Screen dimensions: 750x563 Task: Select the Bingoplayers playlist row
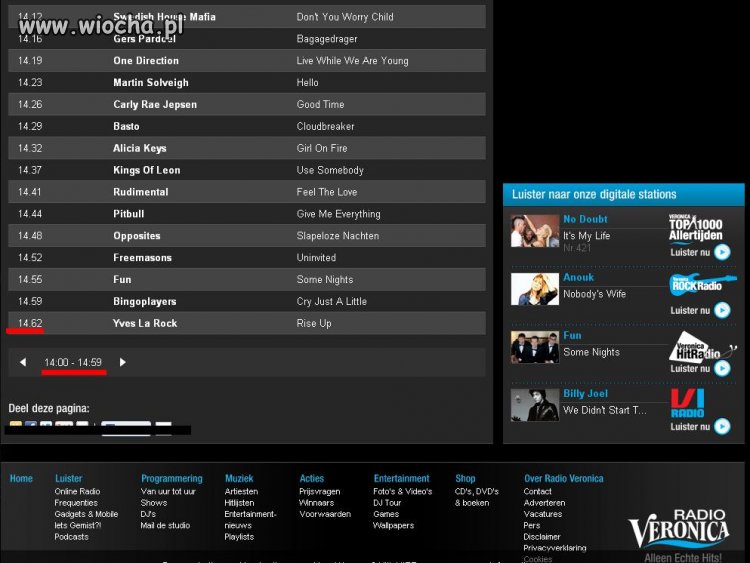point(247,301)
